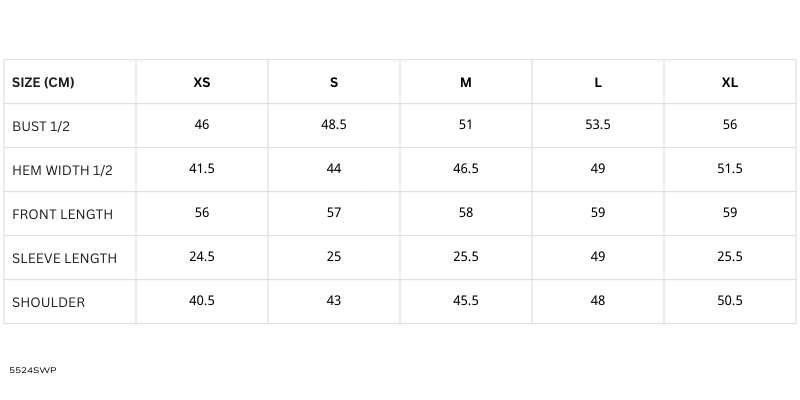Select the XL column header
800x400 pixels.
730,82
